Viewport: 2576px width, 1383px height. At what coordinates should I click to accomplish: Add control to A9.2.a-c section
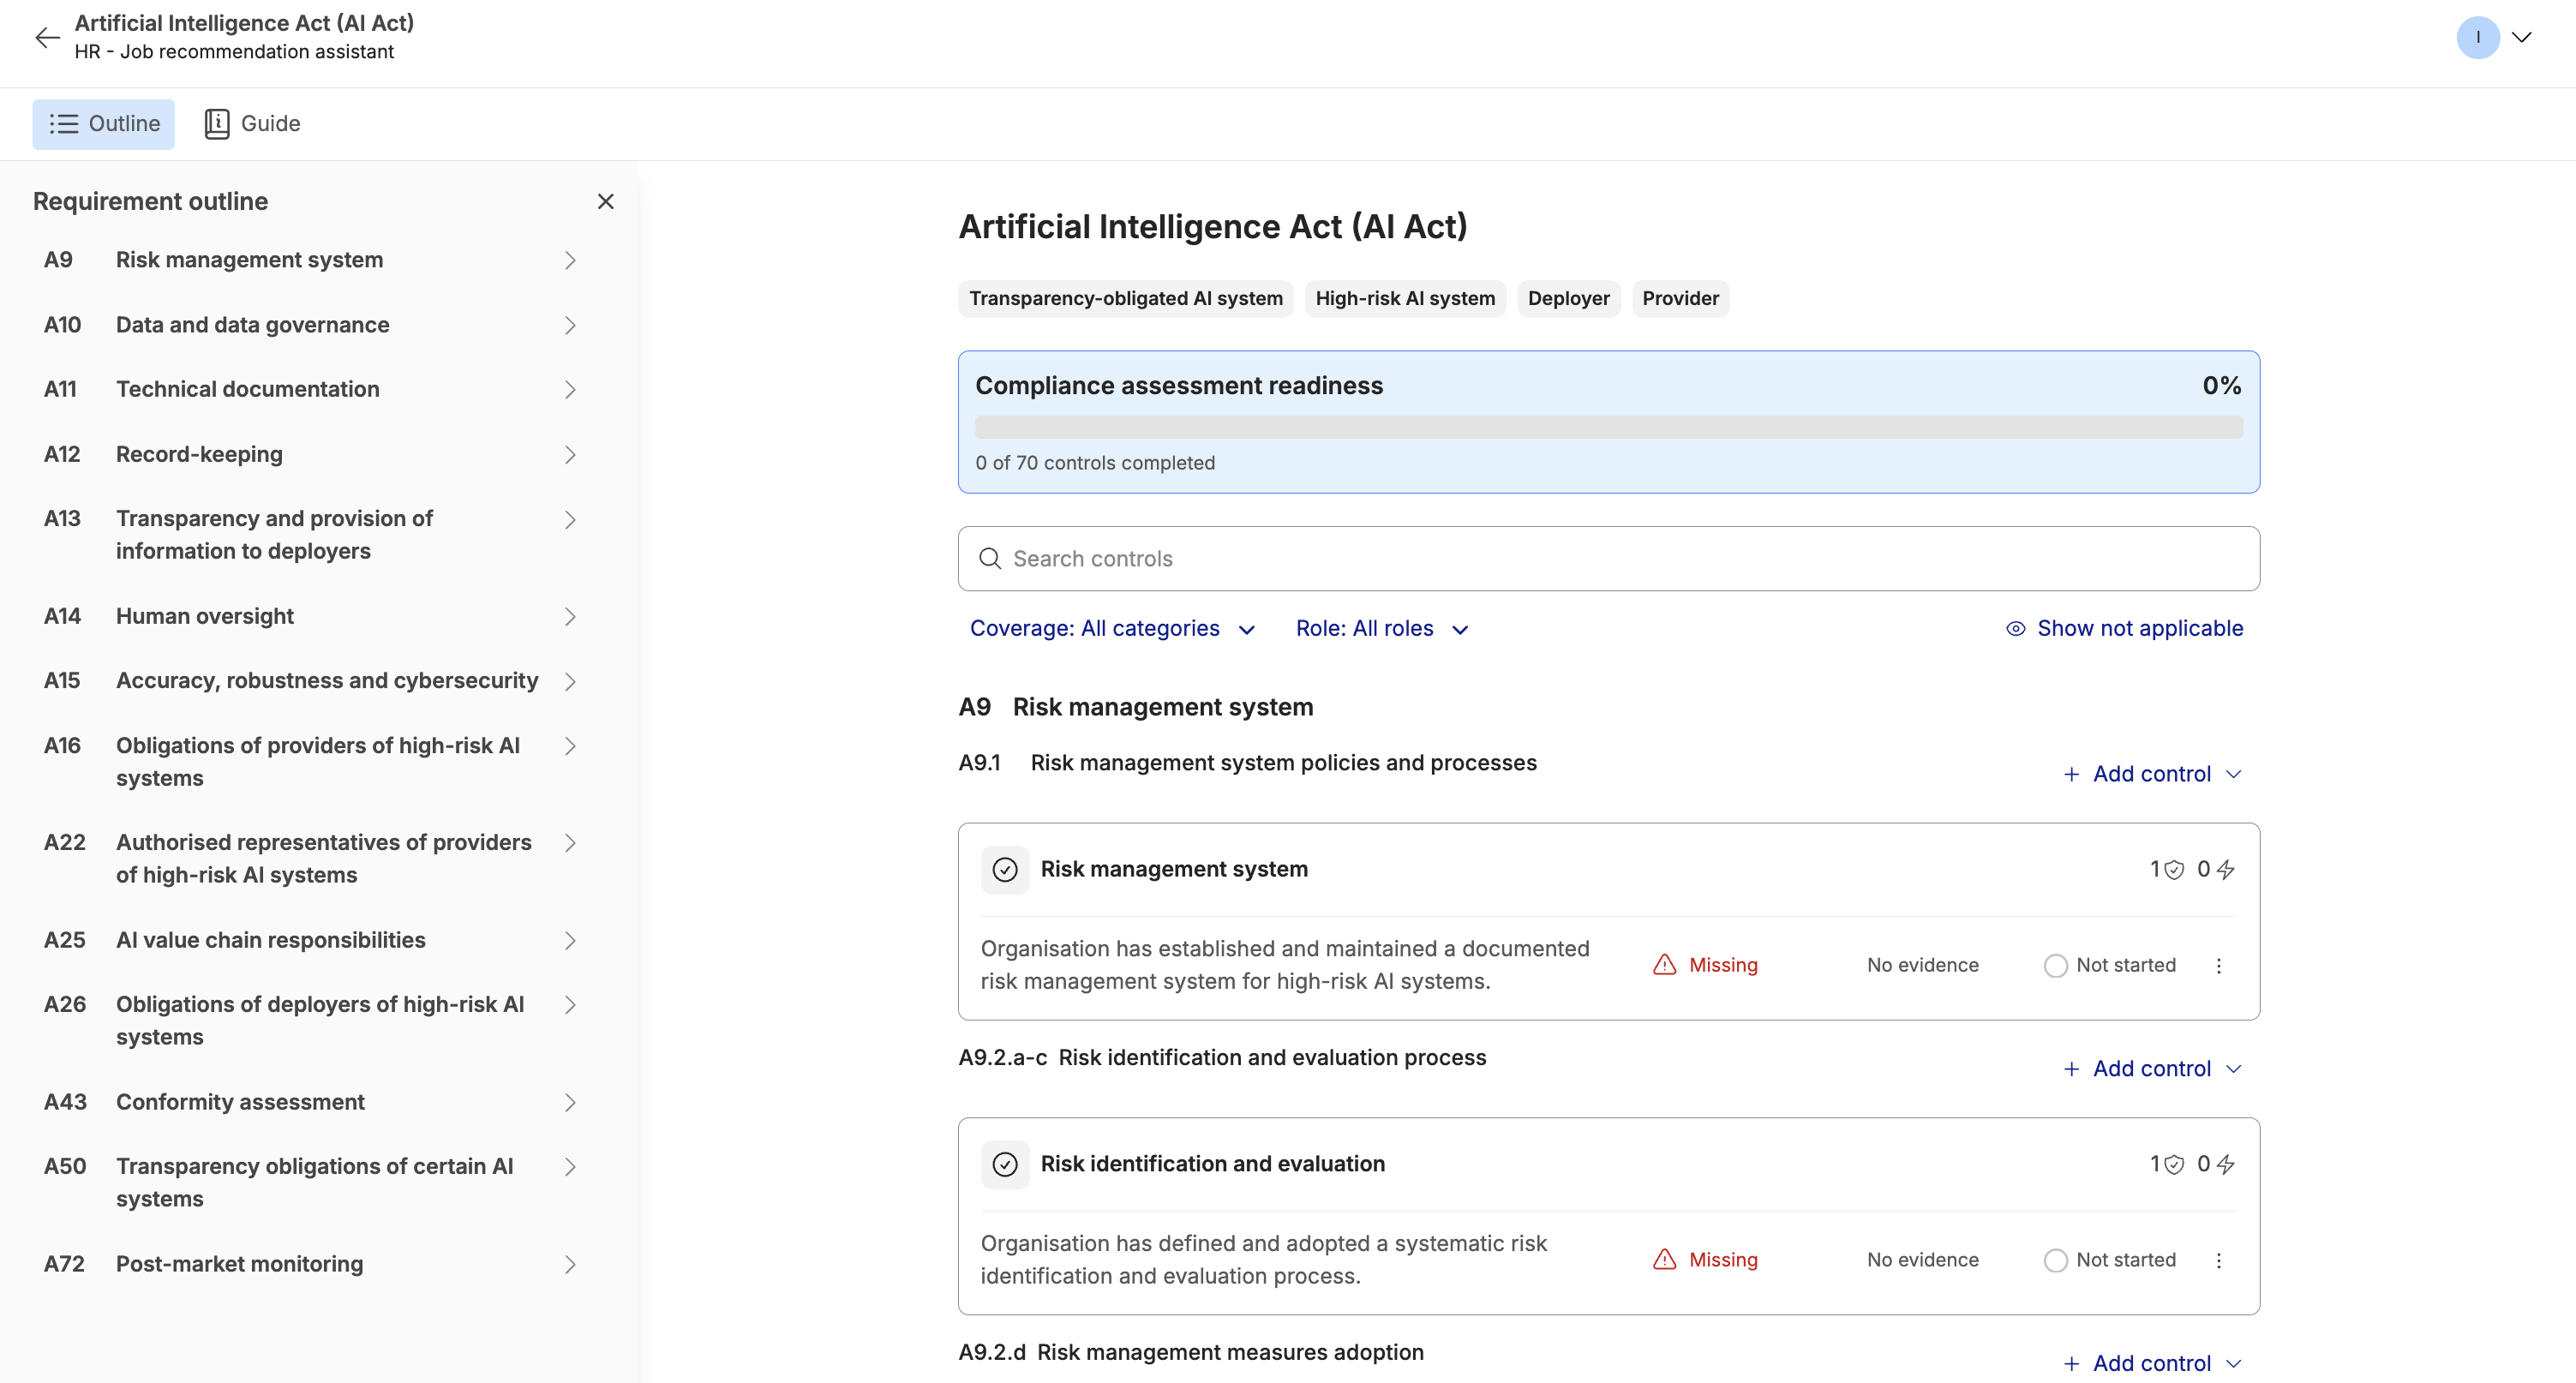[x=2152, y=1069]
